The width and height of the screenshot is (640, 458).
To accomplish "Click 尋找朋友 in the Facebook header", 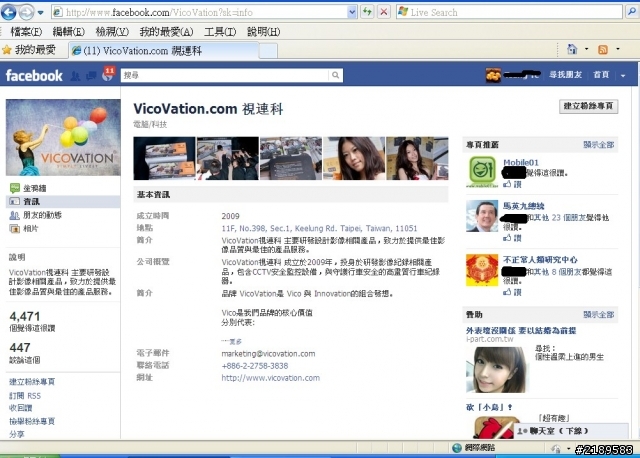I will [x=565, y=75].
